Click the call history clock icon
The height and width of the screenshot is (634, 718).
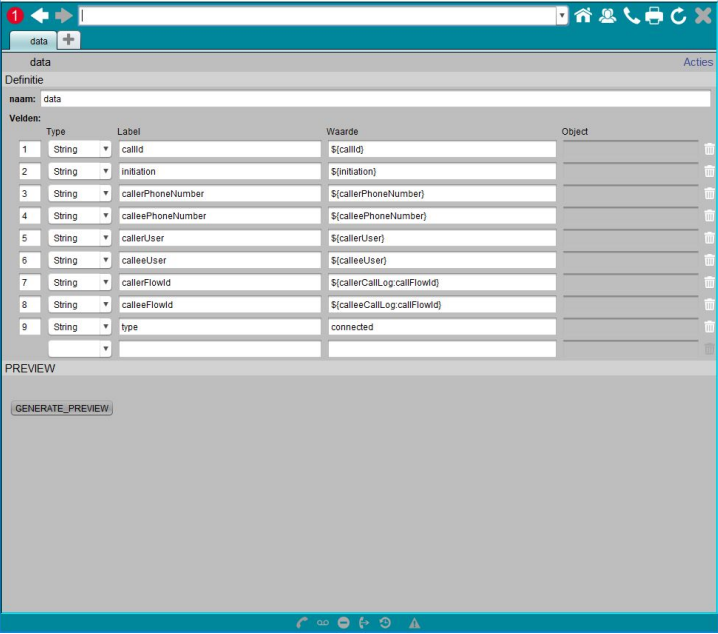(385, 623)
